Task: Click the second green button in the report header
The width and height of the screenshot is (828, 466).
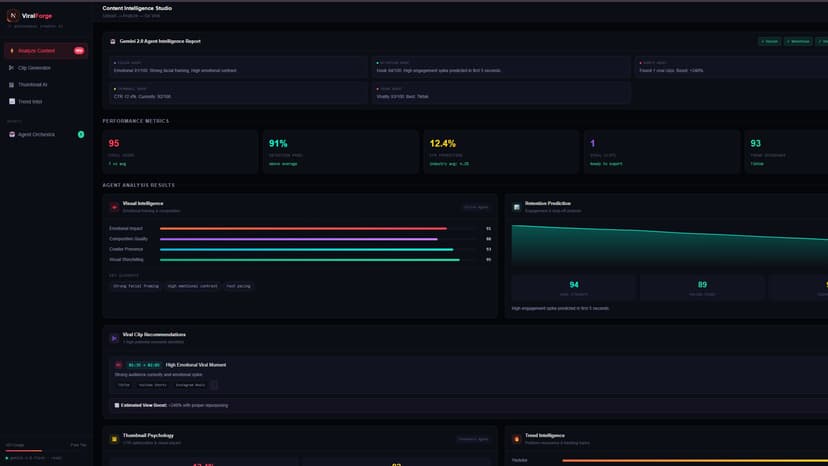Action: point(798,41)
